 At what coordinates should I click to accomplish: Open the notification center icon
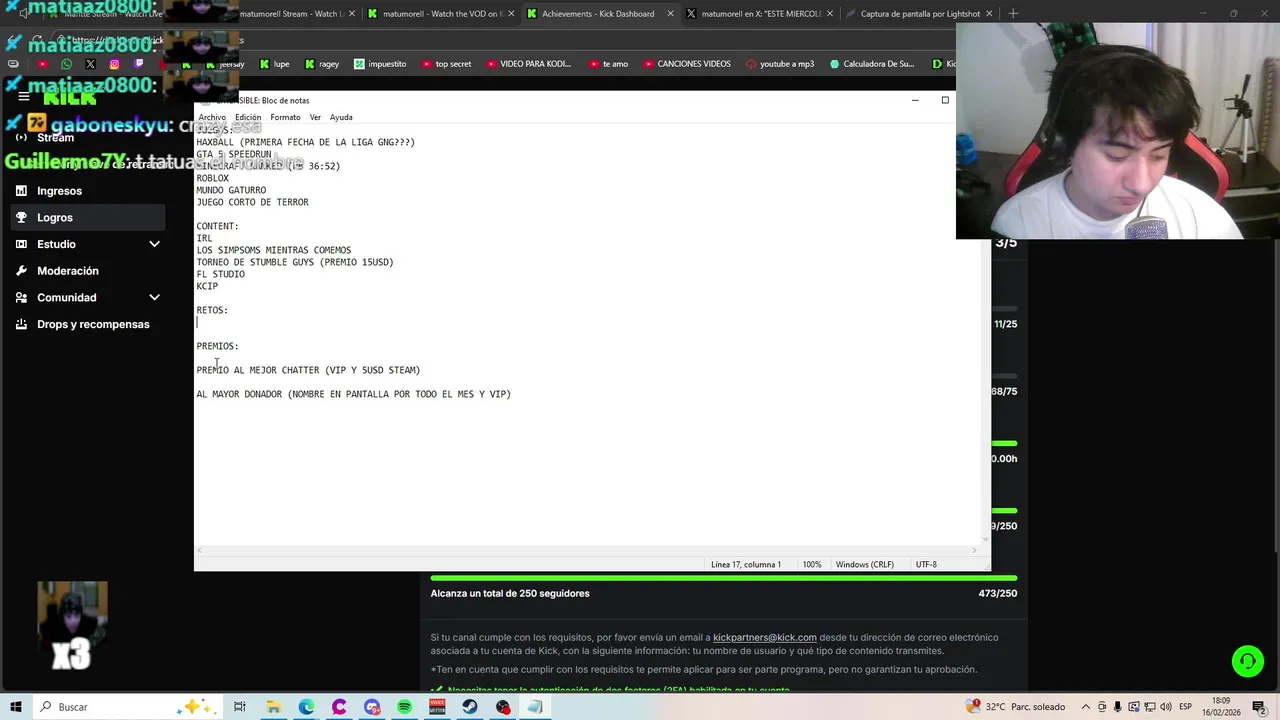click(1259, 707)
